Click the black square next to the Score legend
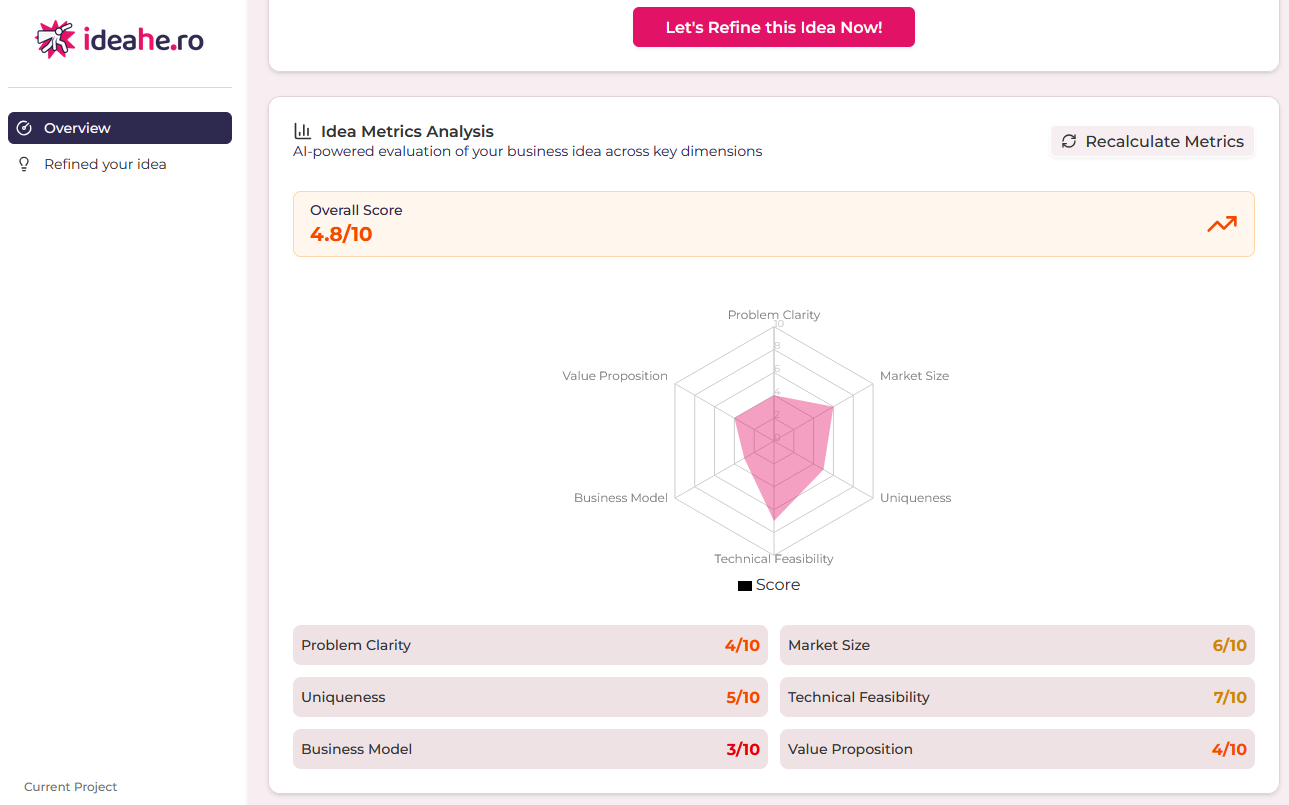 (x=744, y=584)
